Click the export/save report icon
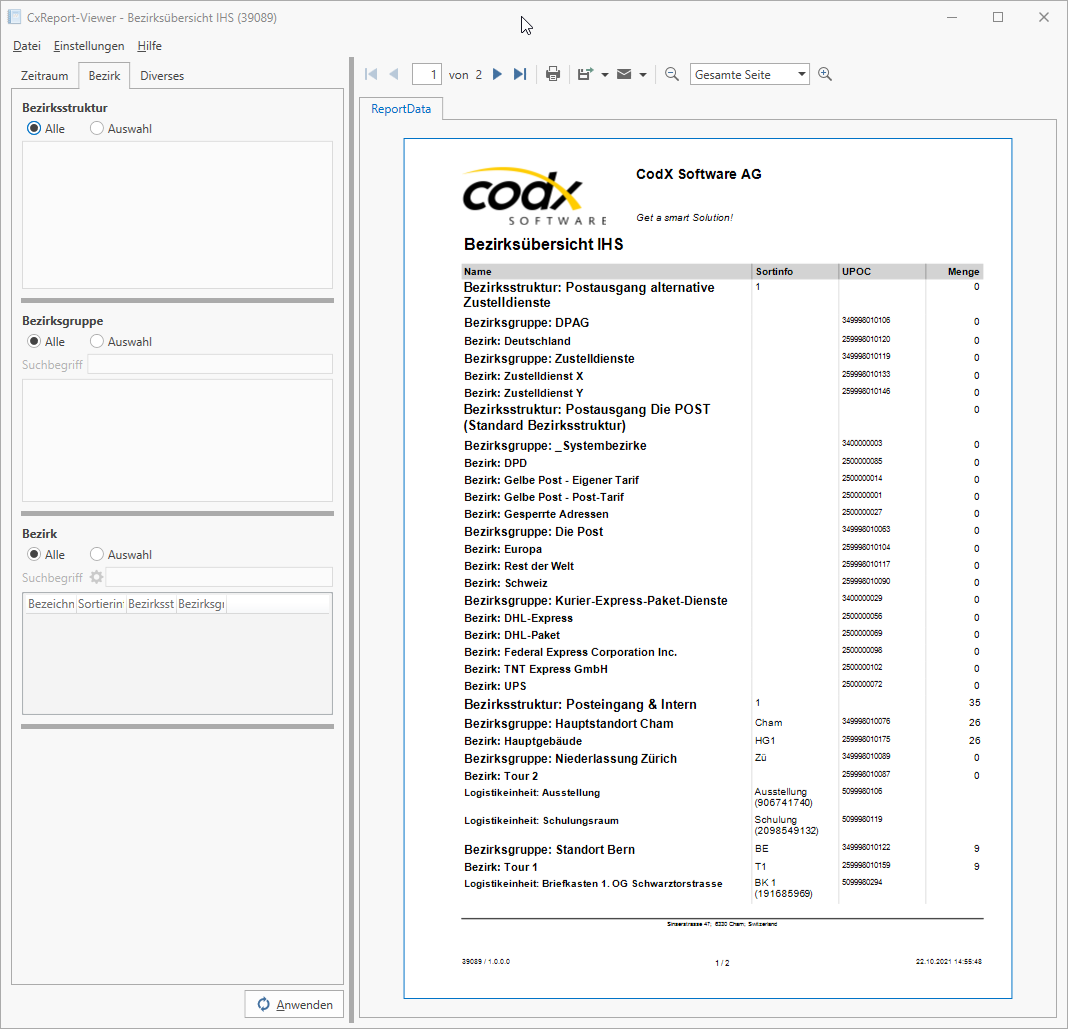This screenshot has width=1068, height=1029. click(x=586, y=74)
